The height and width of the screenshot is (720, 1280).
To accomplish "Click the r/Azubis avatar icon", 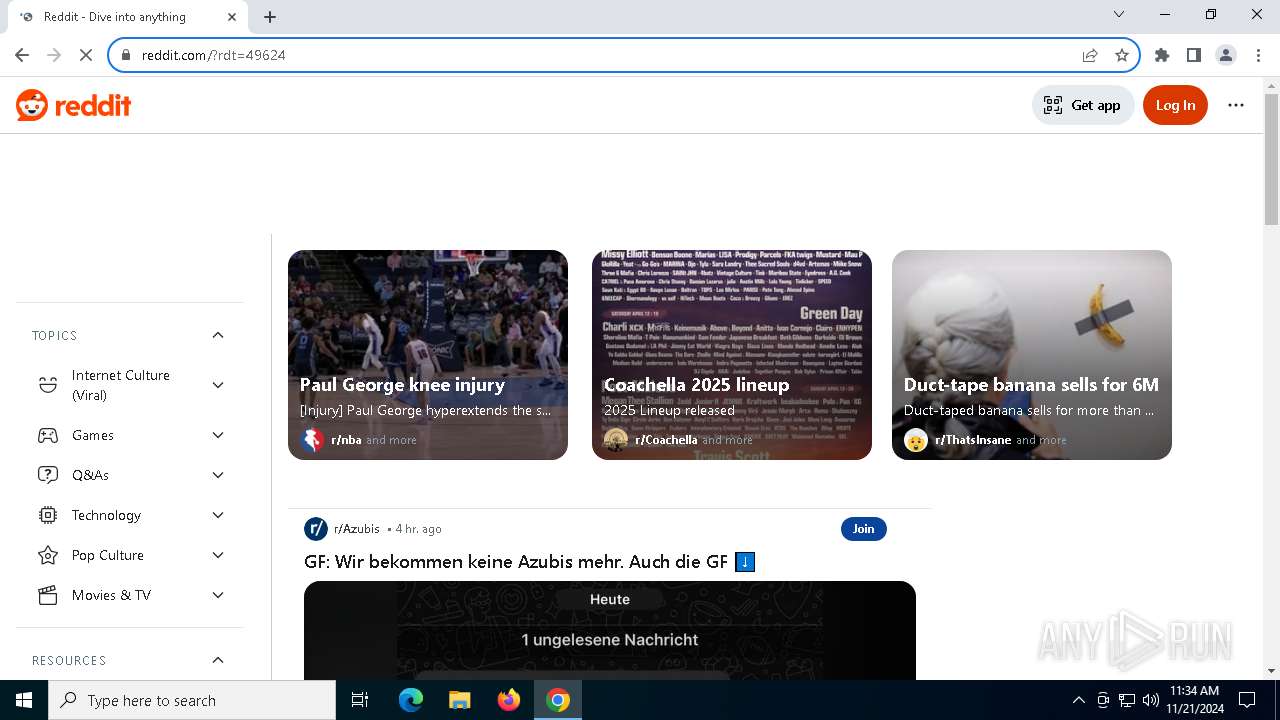I will [x=316, y=529].
